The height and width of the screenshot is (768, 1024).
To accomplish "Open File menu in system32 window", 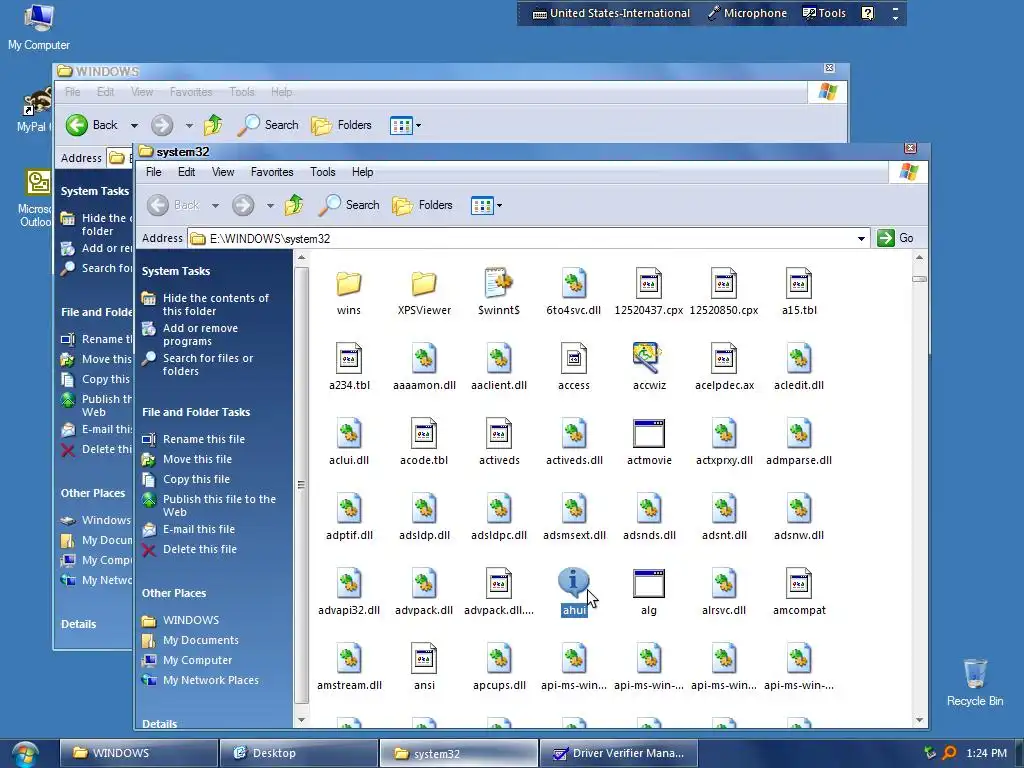I will [x=153, y=172].
